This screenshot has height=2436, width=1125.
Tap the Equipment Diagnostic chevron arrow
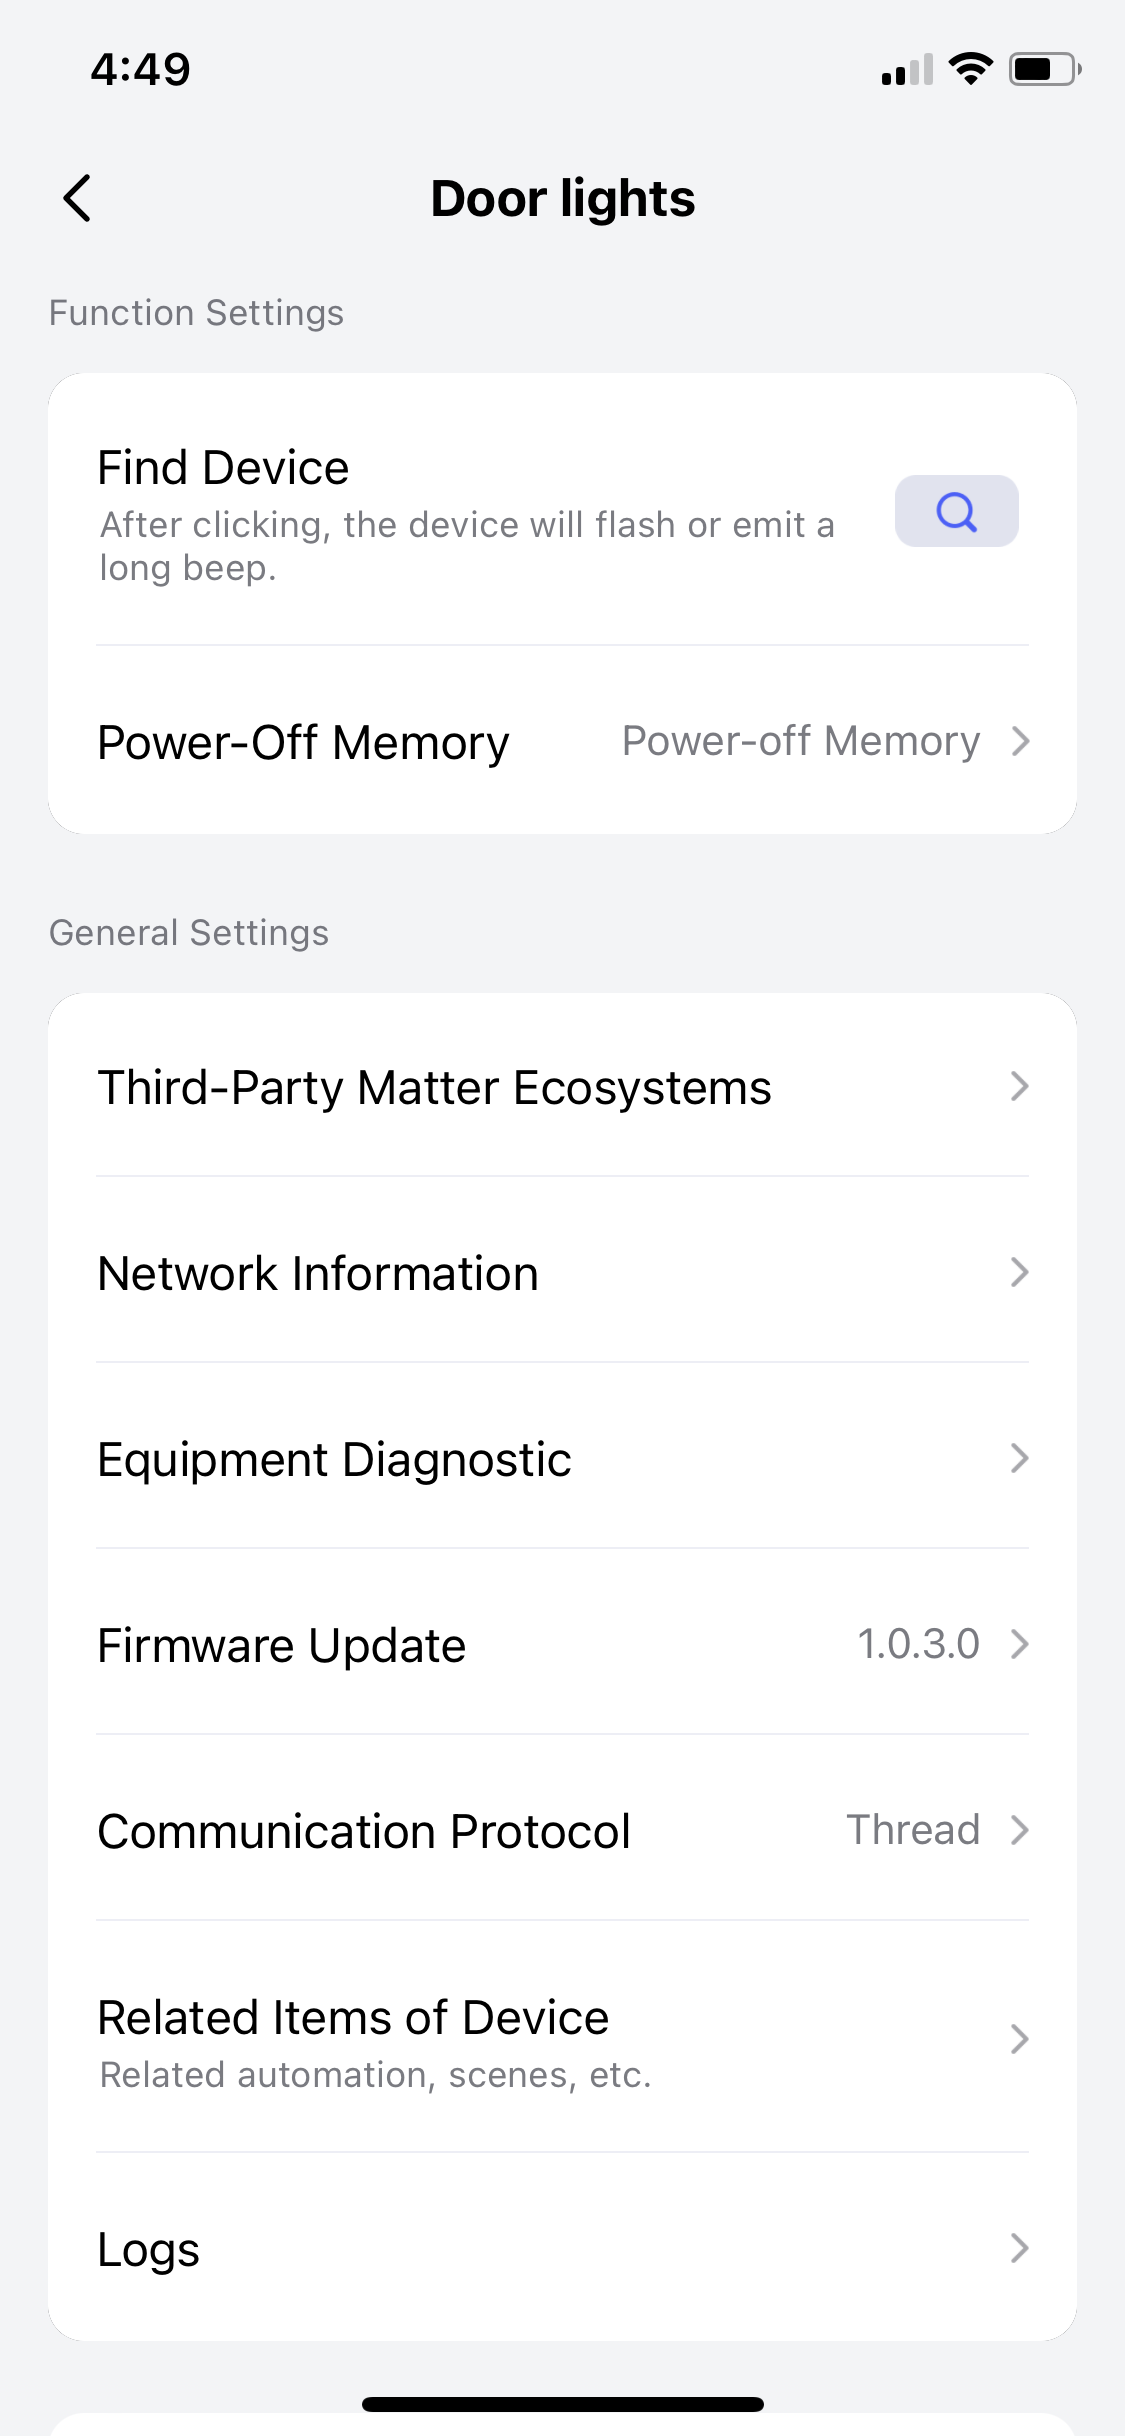click(1019, 1458)
